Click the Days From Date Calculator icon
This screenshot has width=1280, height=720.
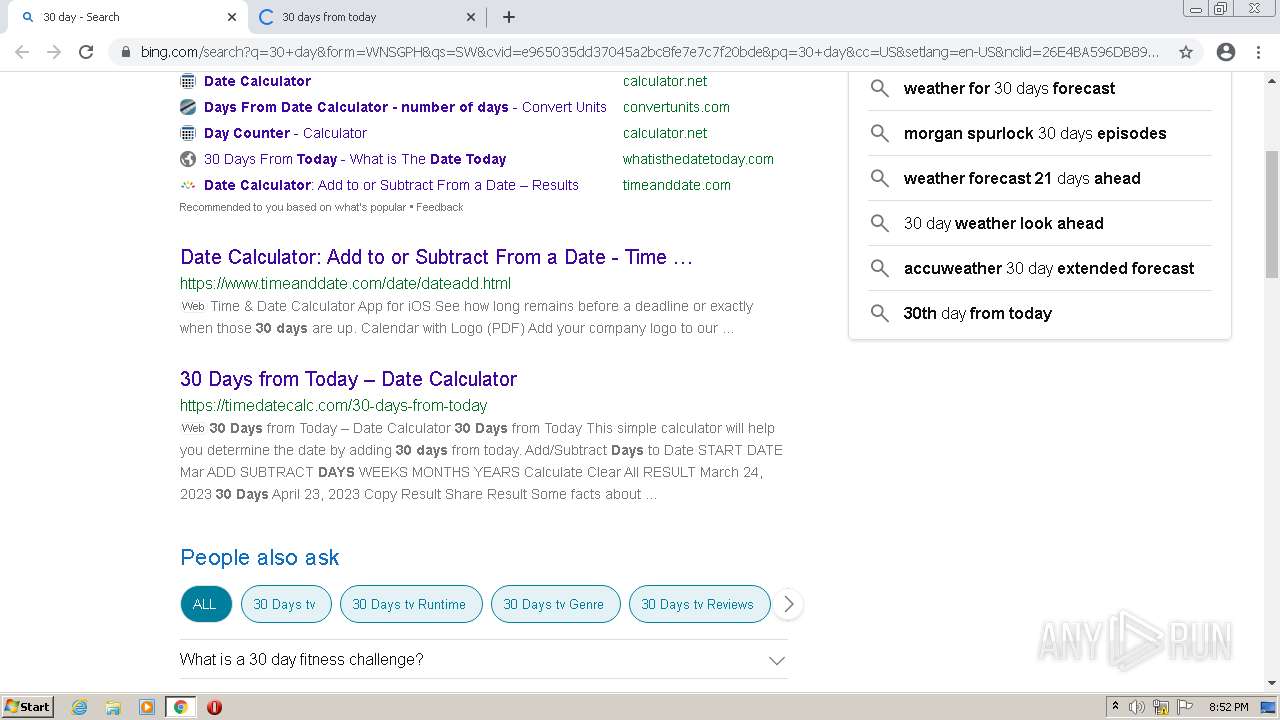point(187,107)
